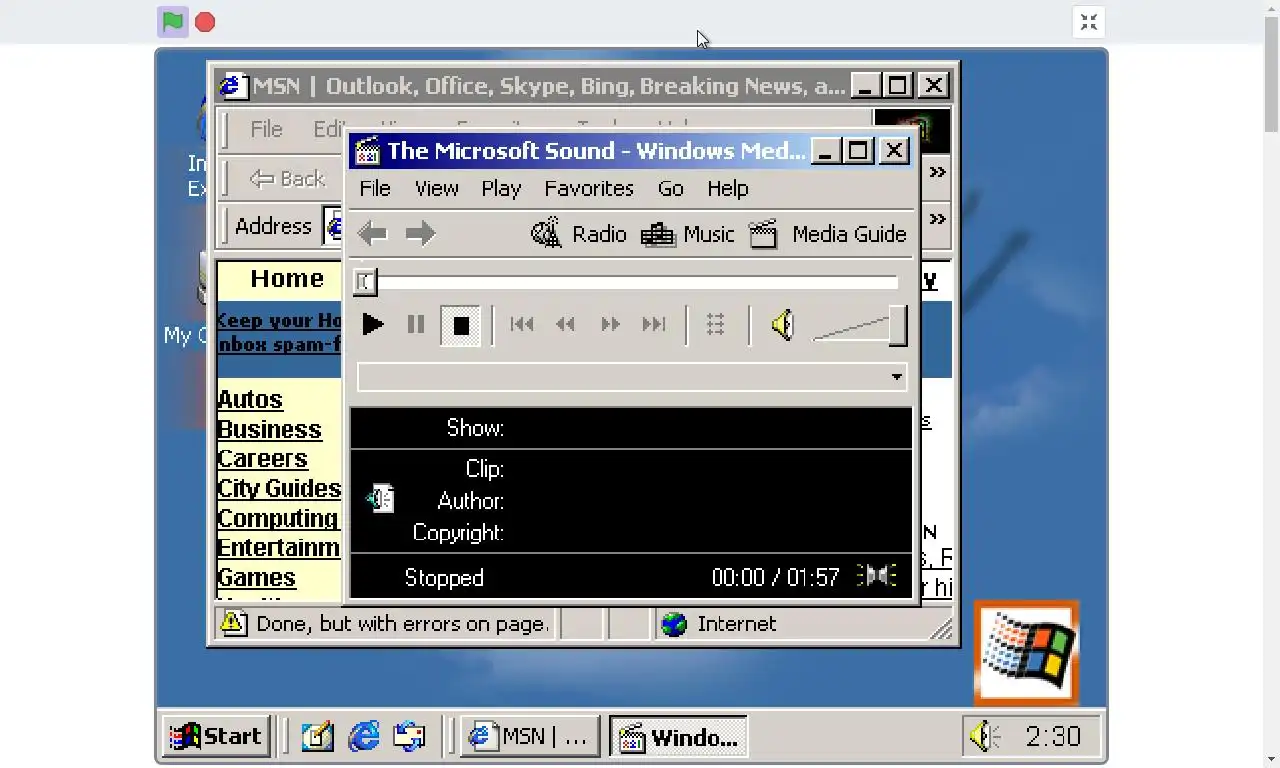Launch Show Desktop from Quick Launch

pyautogui.click(x=316, y=737)
